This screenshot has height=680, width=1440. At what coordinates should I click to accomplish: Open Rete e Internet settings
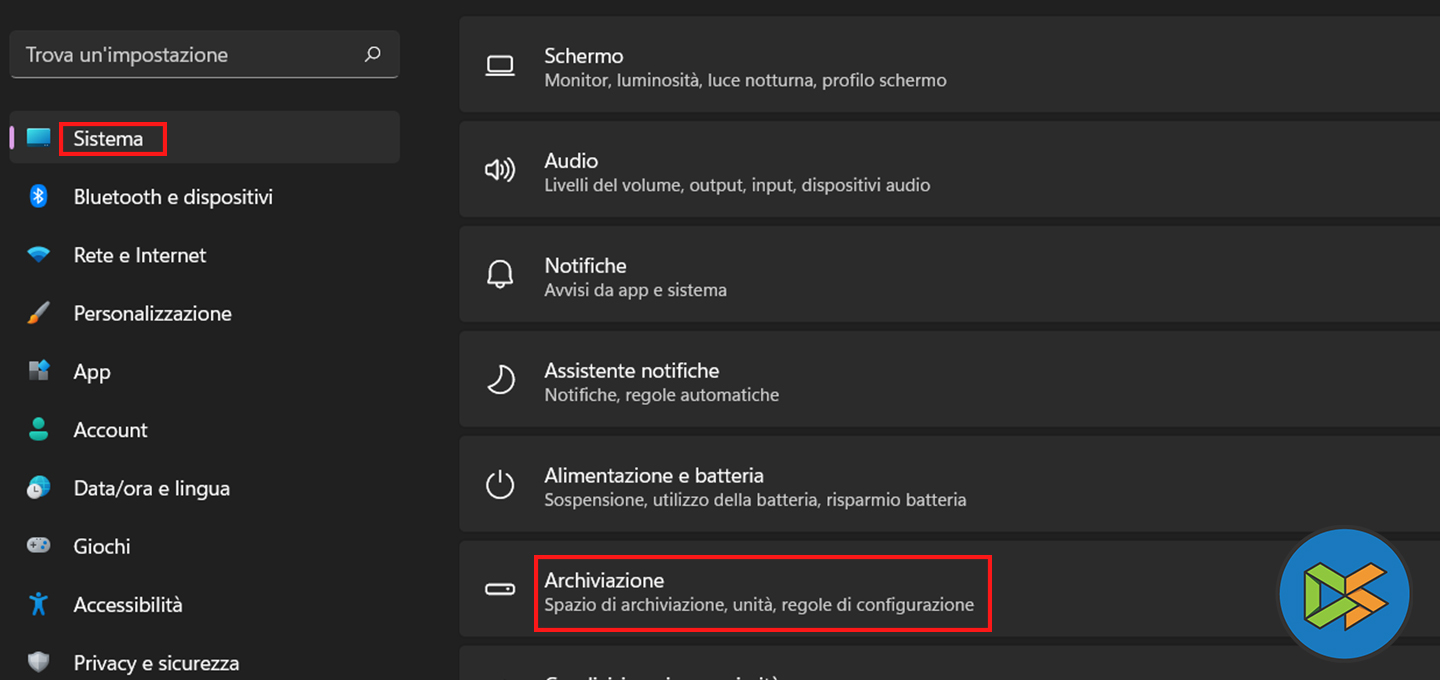click(x=140, y=255)
